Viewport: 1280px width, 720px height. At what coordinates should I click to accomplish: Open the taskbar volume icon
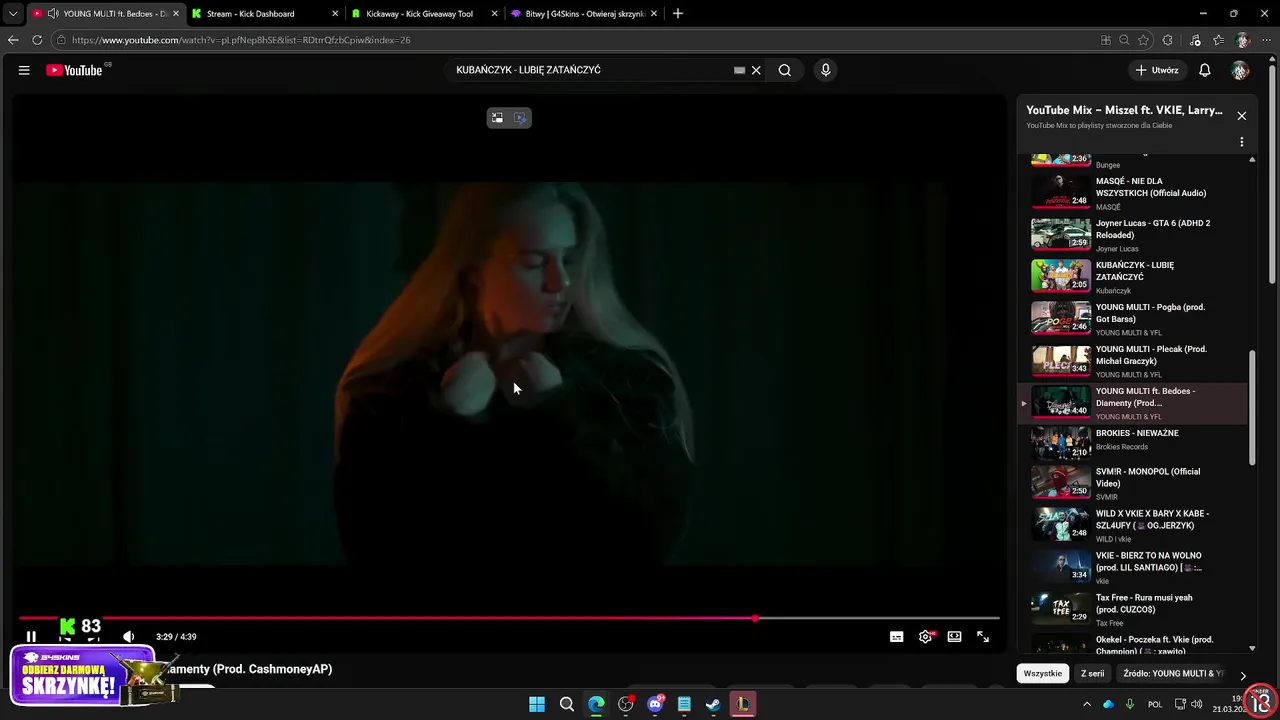(1197, 704)
